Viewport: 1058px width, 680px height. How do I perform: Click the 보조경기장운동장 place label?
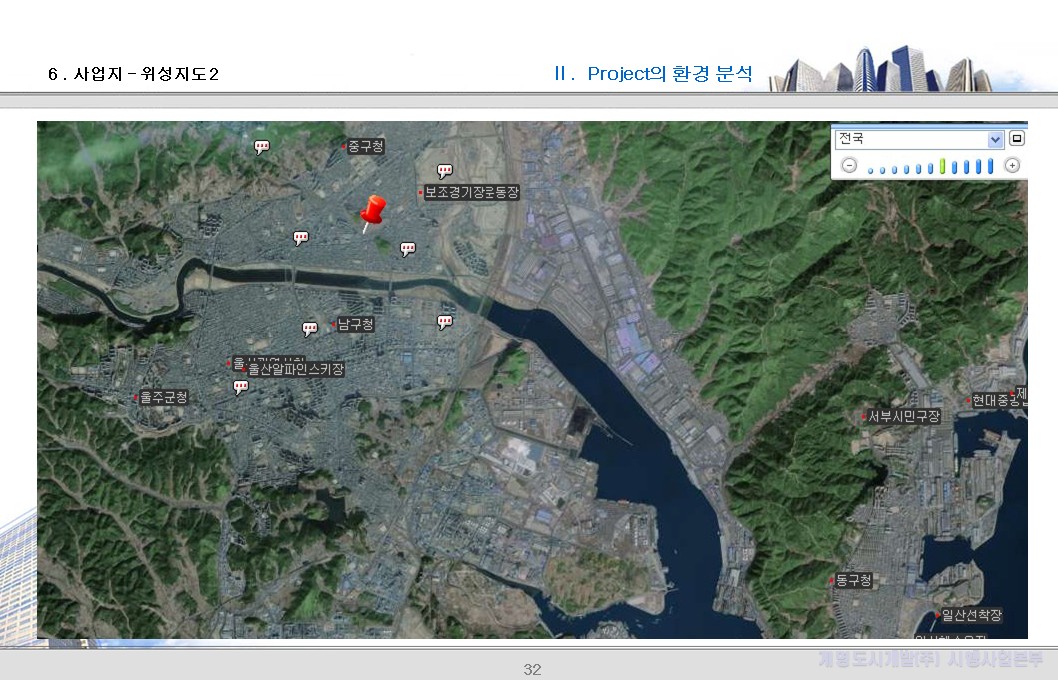click(471, 192)
